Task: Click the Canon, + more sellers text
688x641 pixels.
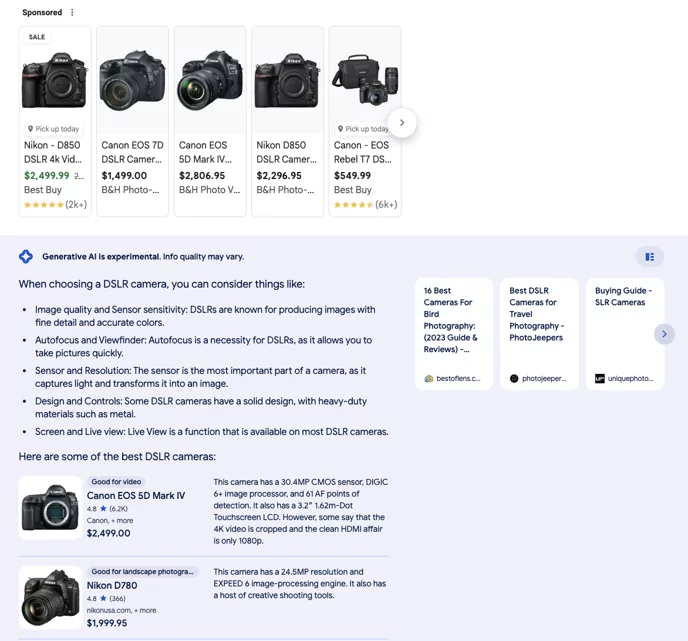Action: (x=110, y=521)
